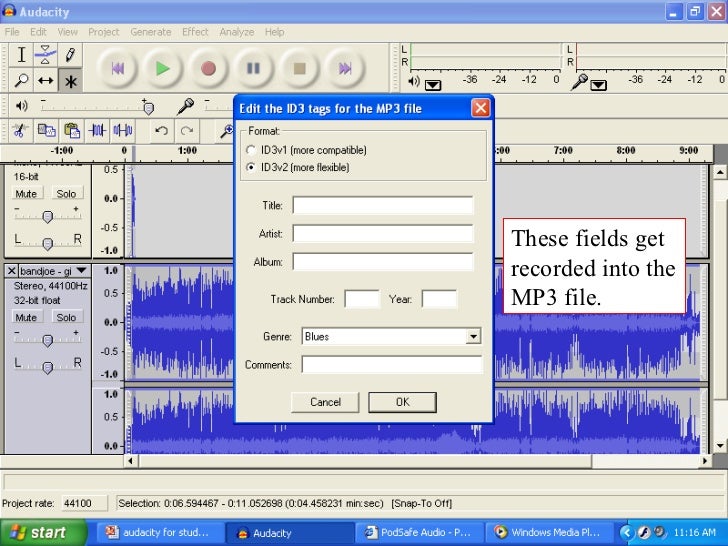
Task: Click the Title input field
Action: tap(383, 205)
